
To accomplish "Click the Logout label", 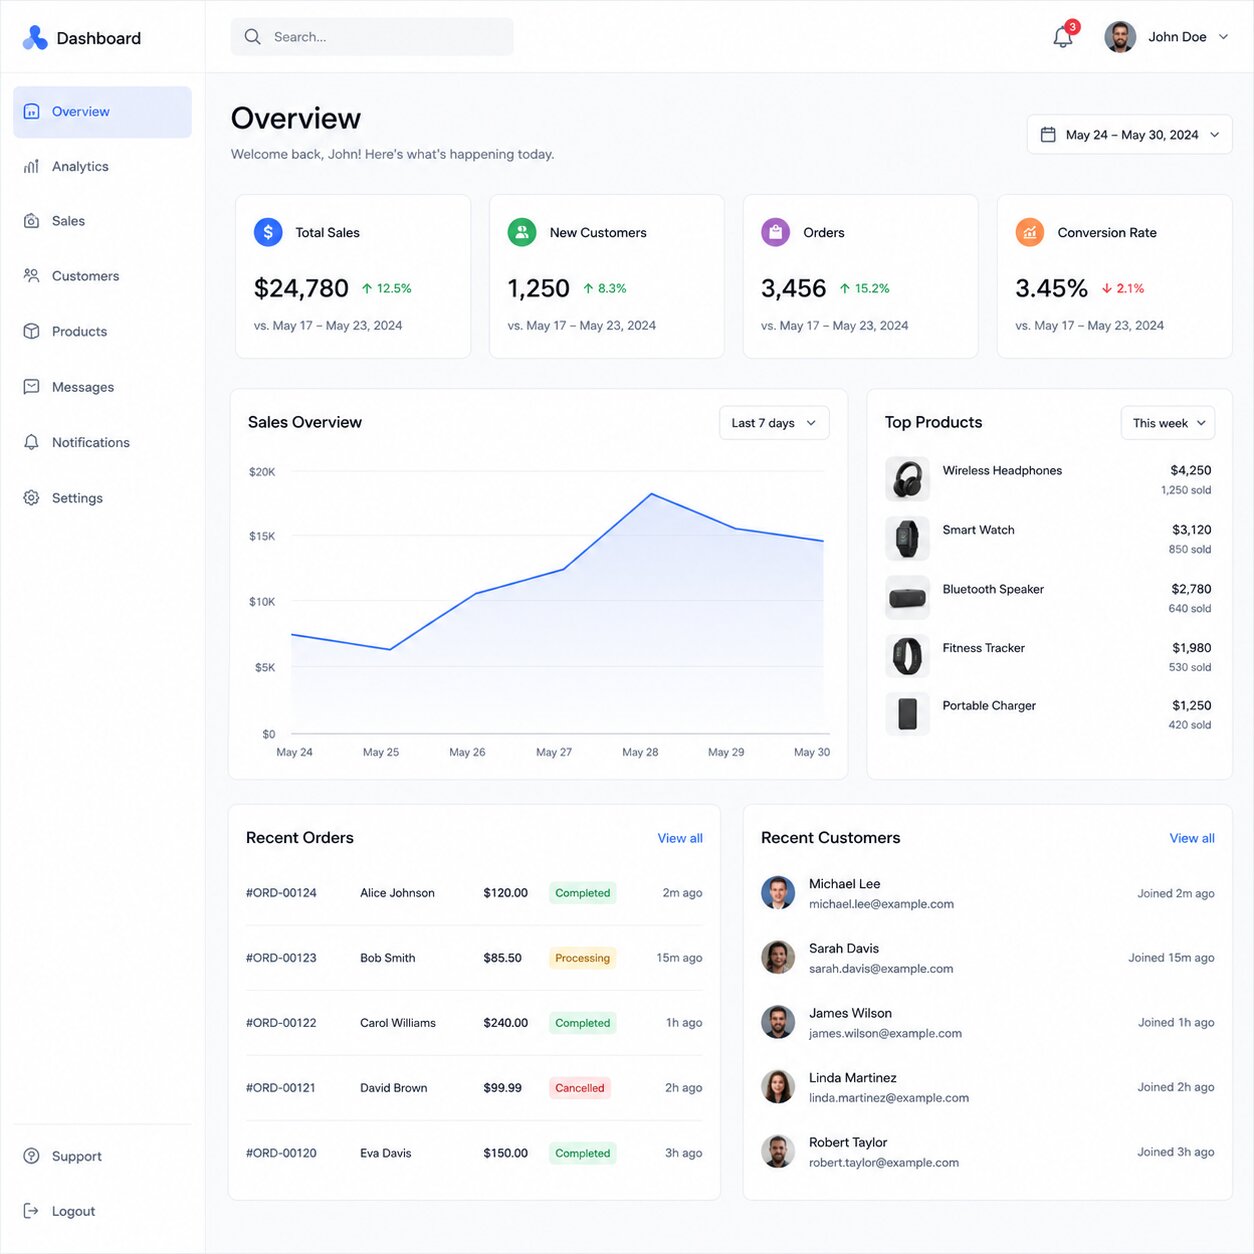I will (73, 1211).
